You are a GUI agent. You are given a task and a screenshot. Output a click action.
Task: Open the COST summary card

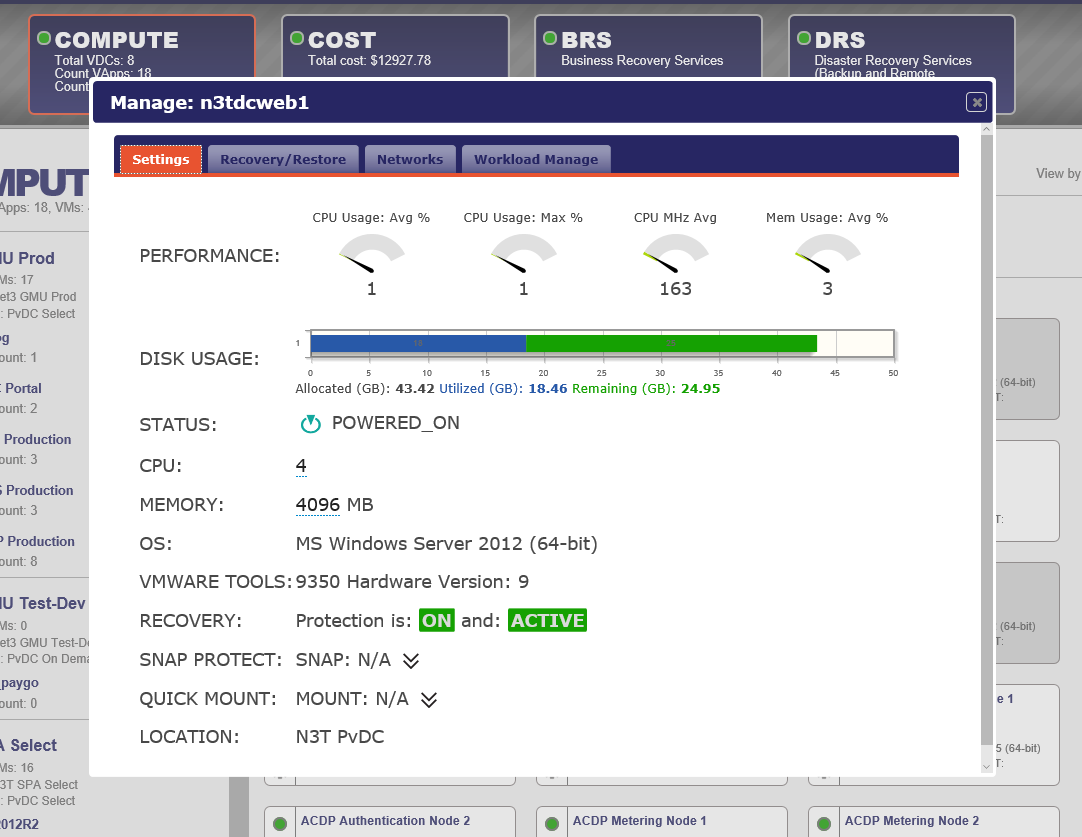point(395,48)
